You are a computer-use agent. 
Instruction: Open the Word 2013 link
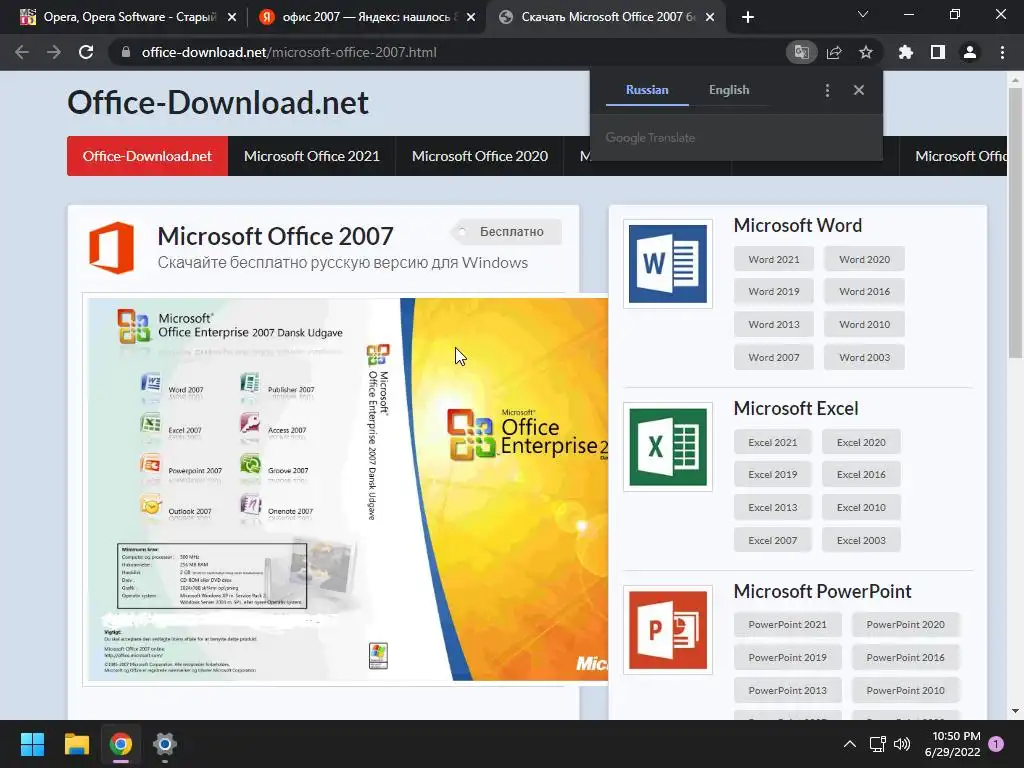pyautogui.click(x=774, y=324)
